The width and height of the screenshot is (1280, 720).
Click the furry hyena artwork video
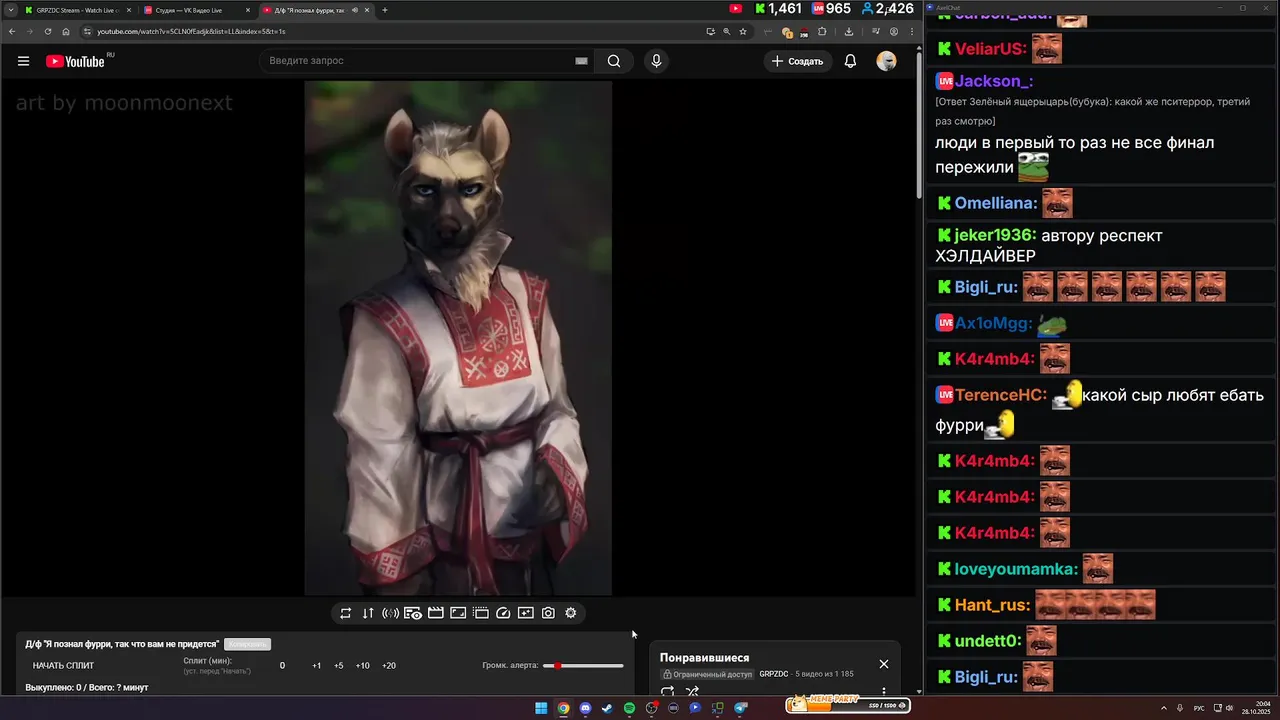pos(458,338)
